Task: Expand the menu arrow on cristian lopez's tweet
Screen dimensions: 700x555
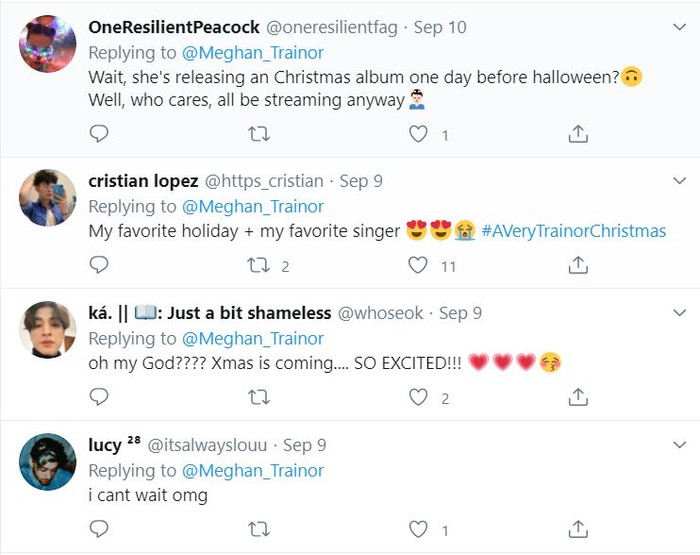Action: pyautogui.click(x=679, y=181)
